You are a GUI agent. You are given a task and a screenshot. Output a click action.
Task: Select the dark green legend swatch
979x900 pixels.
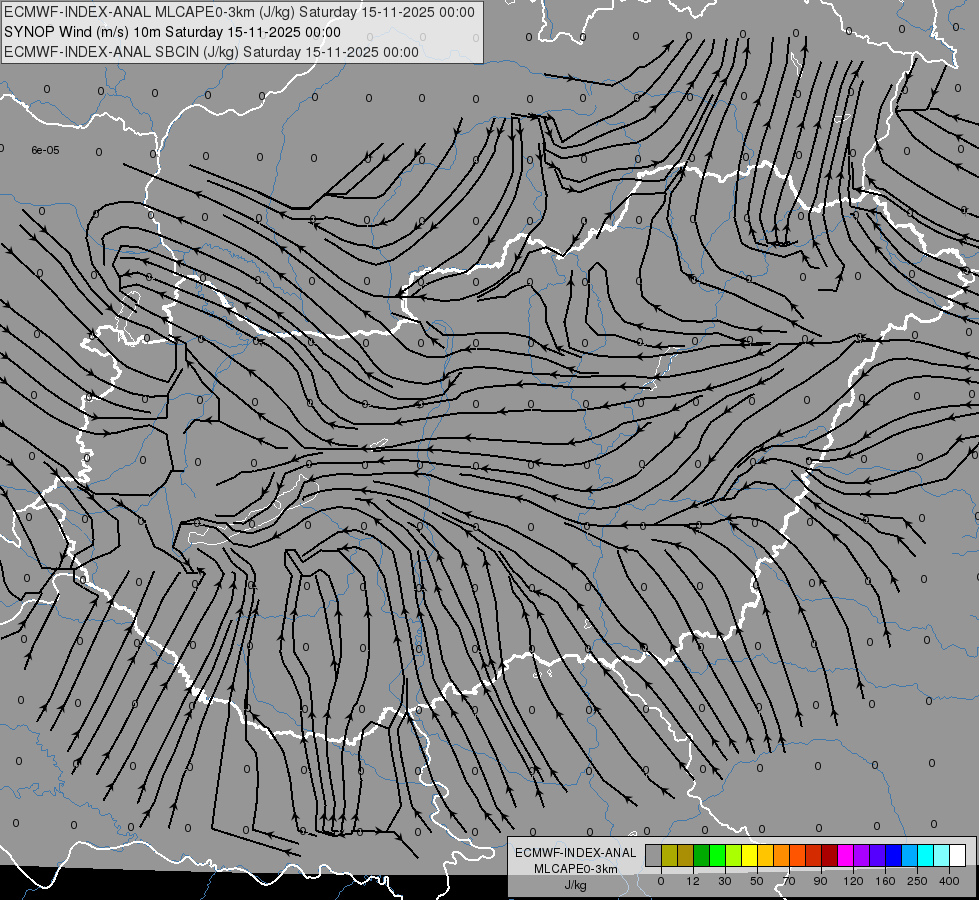(702, 855)
